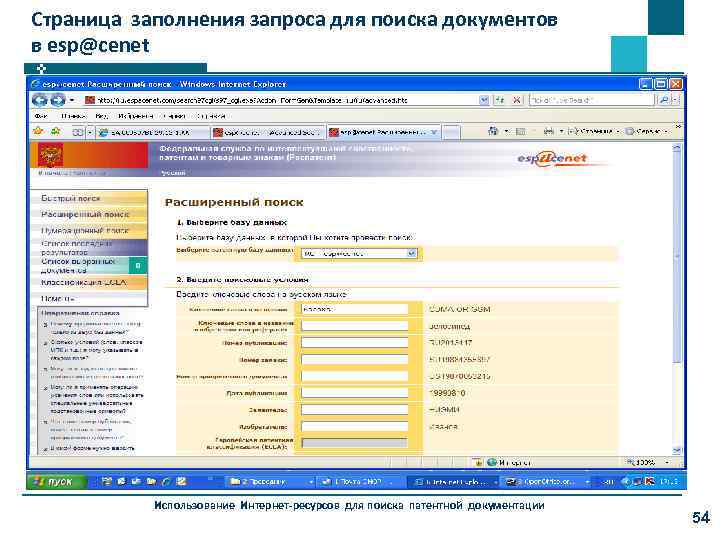720x540 pixels.
Task: Click the Internet zone globe icon
Action: coord(492,462)
